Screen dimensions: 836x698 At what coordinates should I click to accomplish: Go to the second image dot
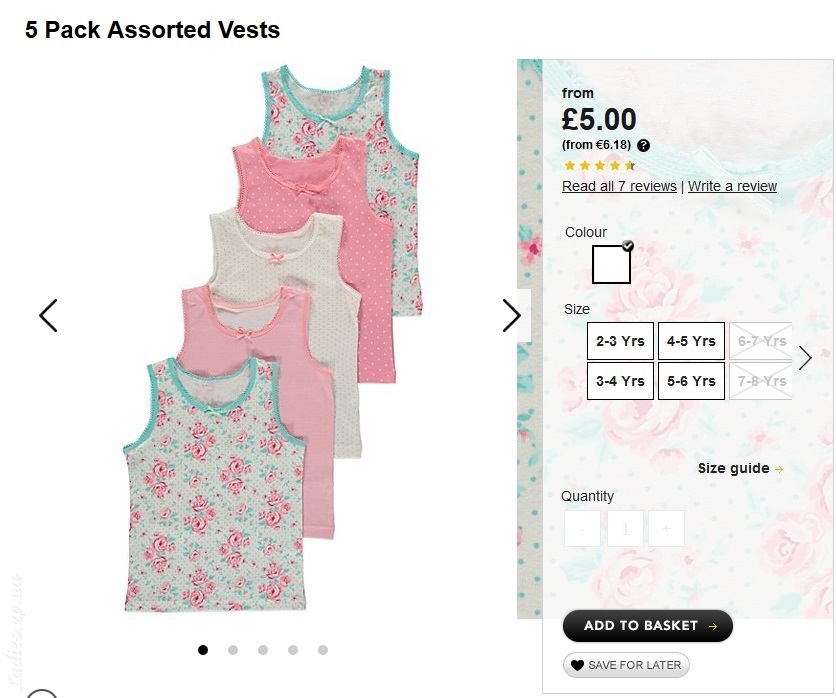point(233,650)
